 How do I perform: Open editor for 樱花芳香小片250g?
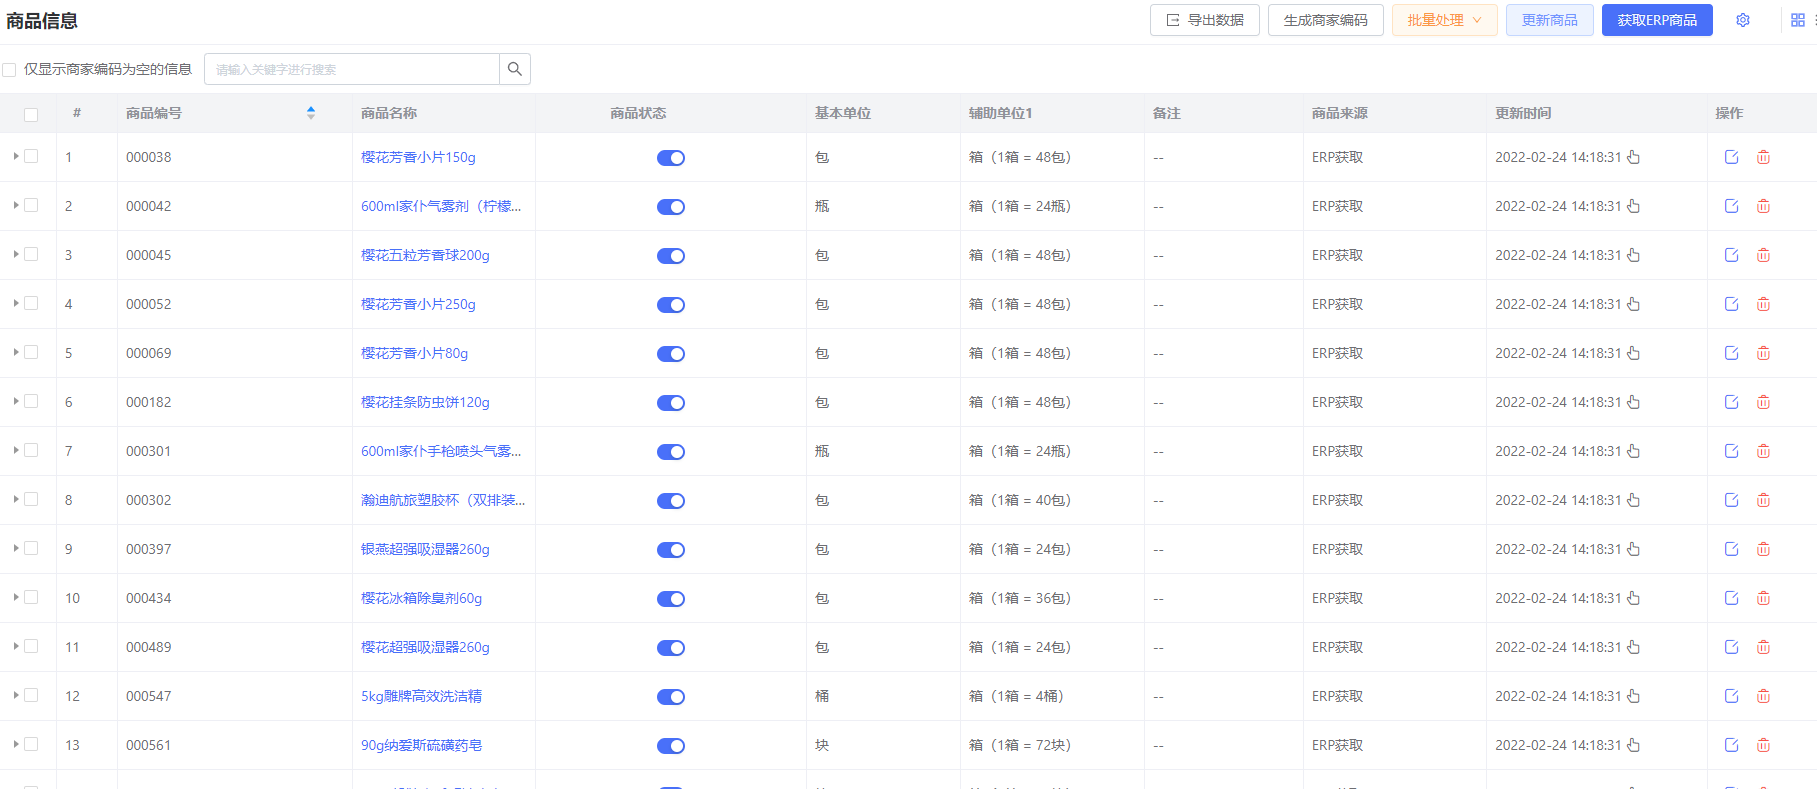(x=1731, y=304)
